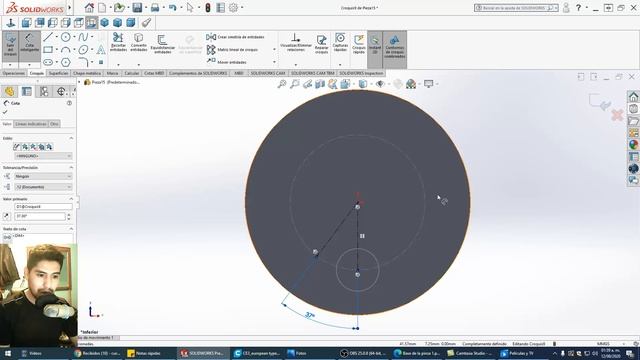Select the sketch Text tool
Viewport: 640px width, 360px height.
[x=101, y=50]
